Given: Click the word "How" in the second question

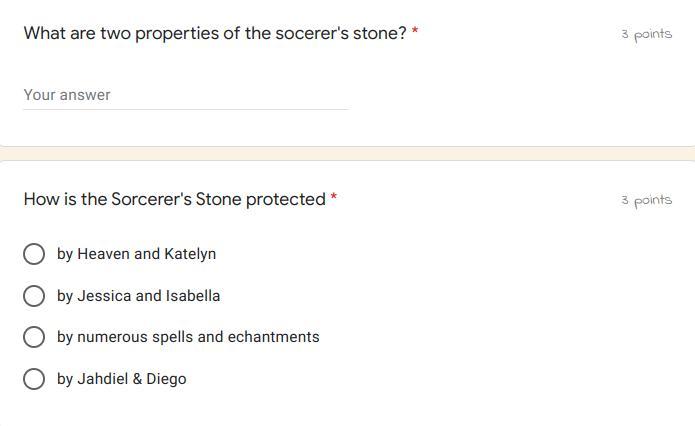Looking at the screenshot, I should (x=41, y=199).
